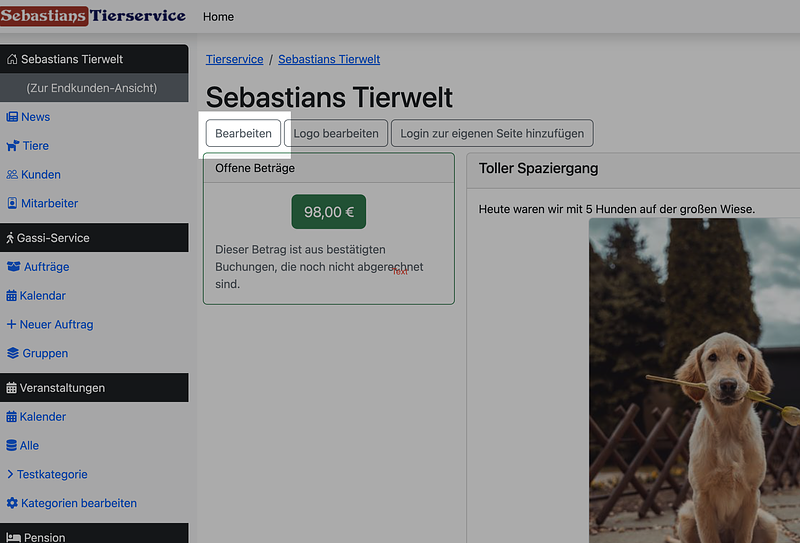Follow the Tierservice breadcrumb link

point(234,59)
